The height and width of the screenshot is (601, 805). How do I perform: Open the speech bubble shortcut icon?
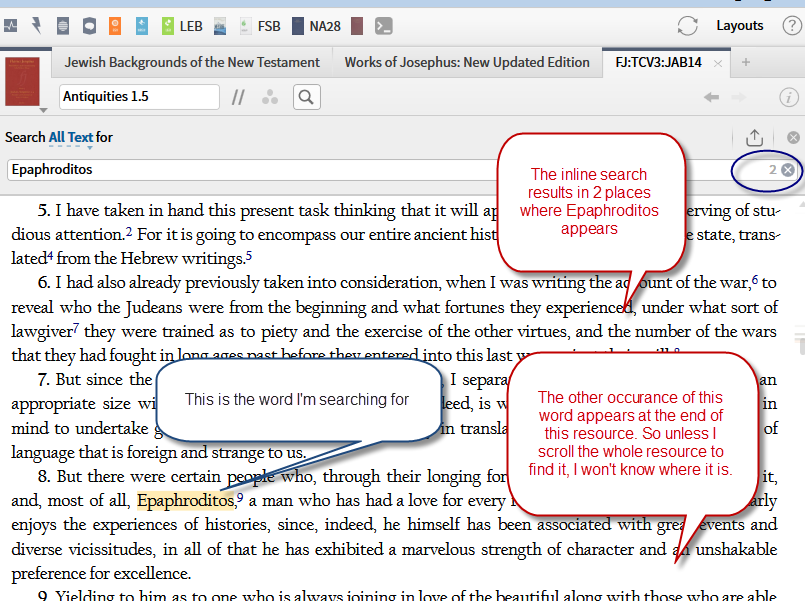[x=89, y=26]
